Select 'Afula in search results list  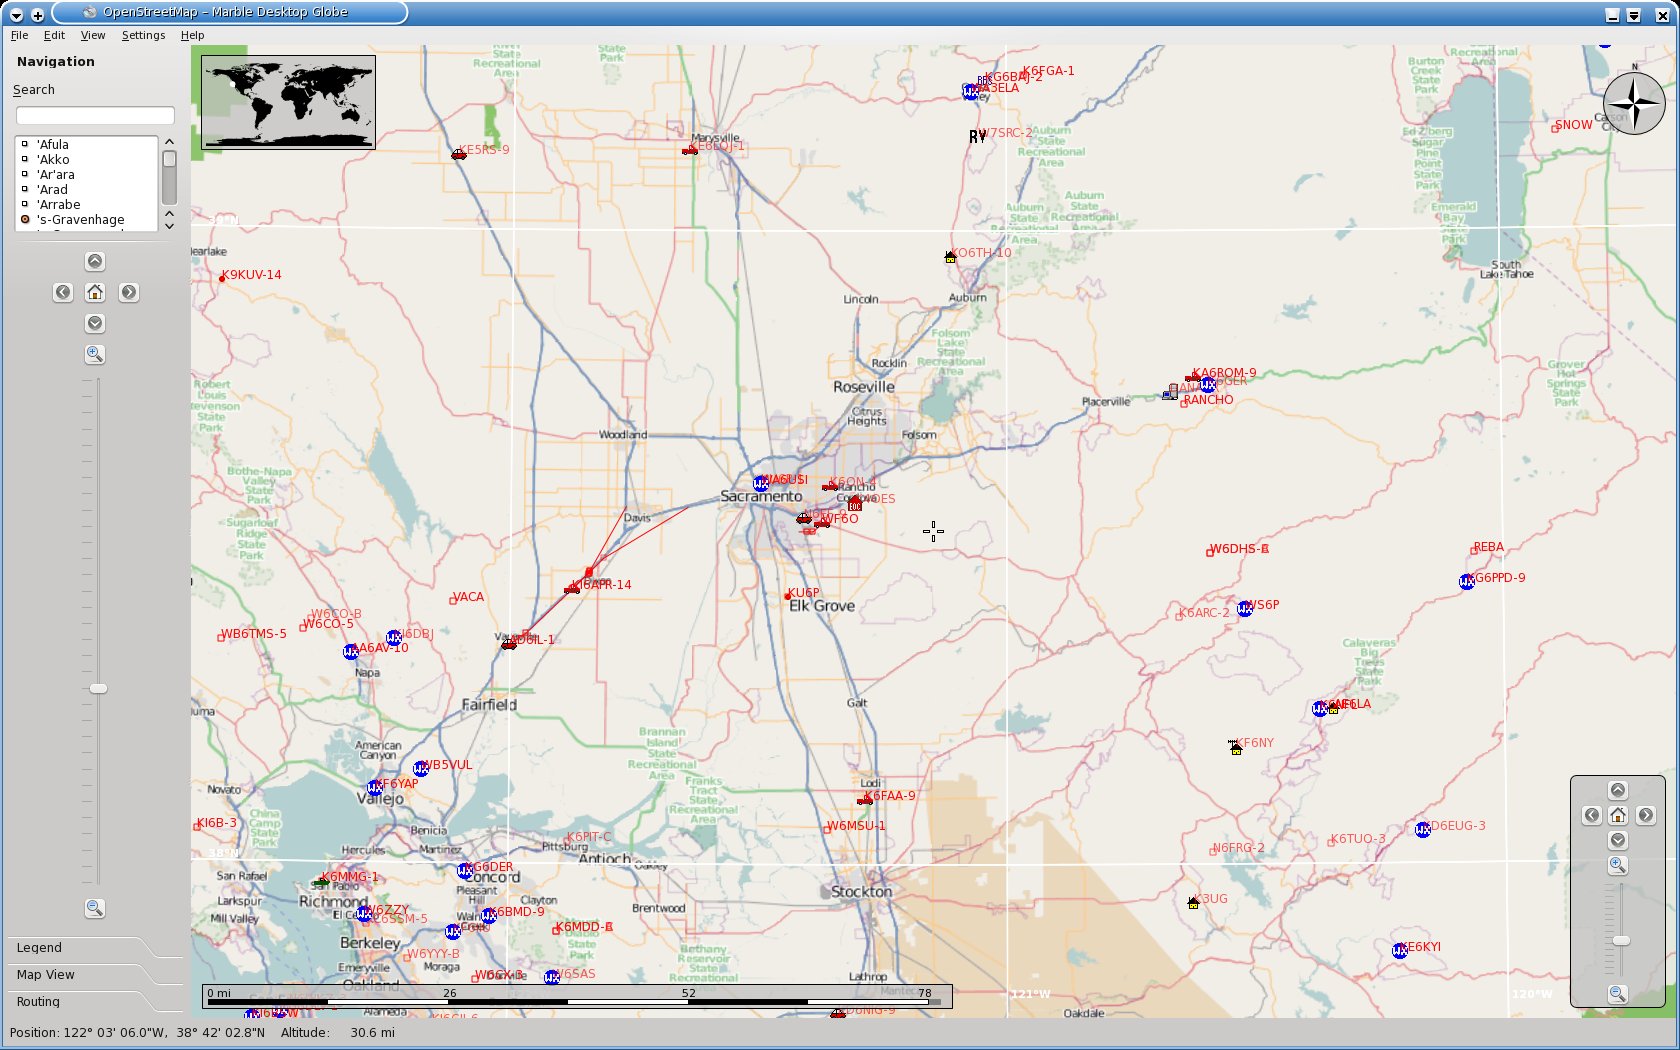86,144
